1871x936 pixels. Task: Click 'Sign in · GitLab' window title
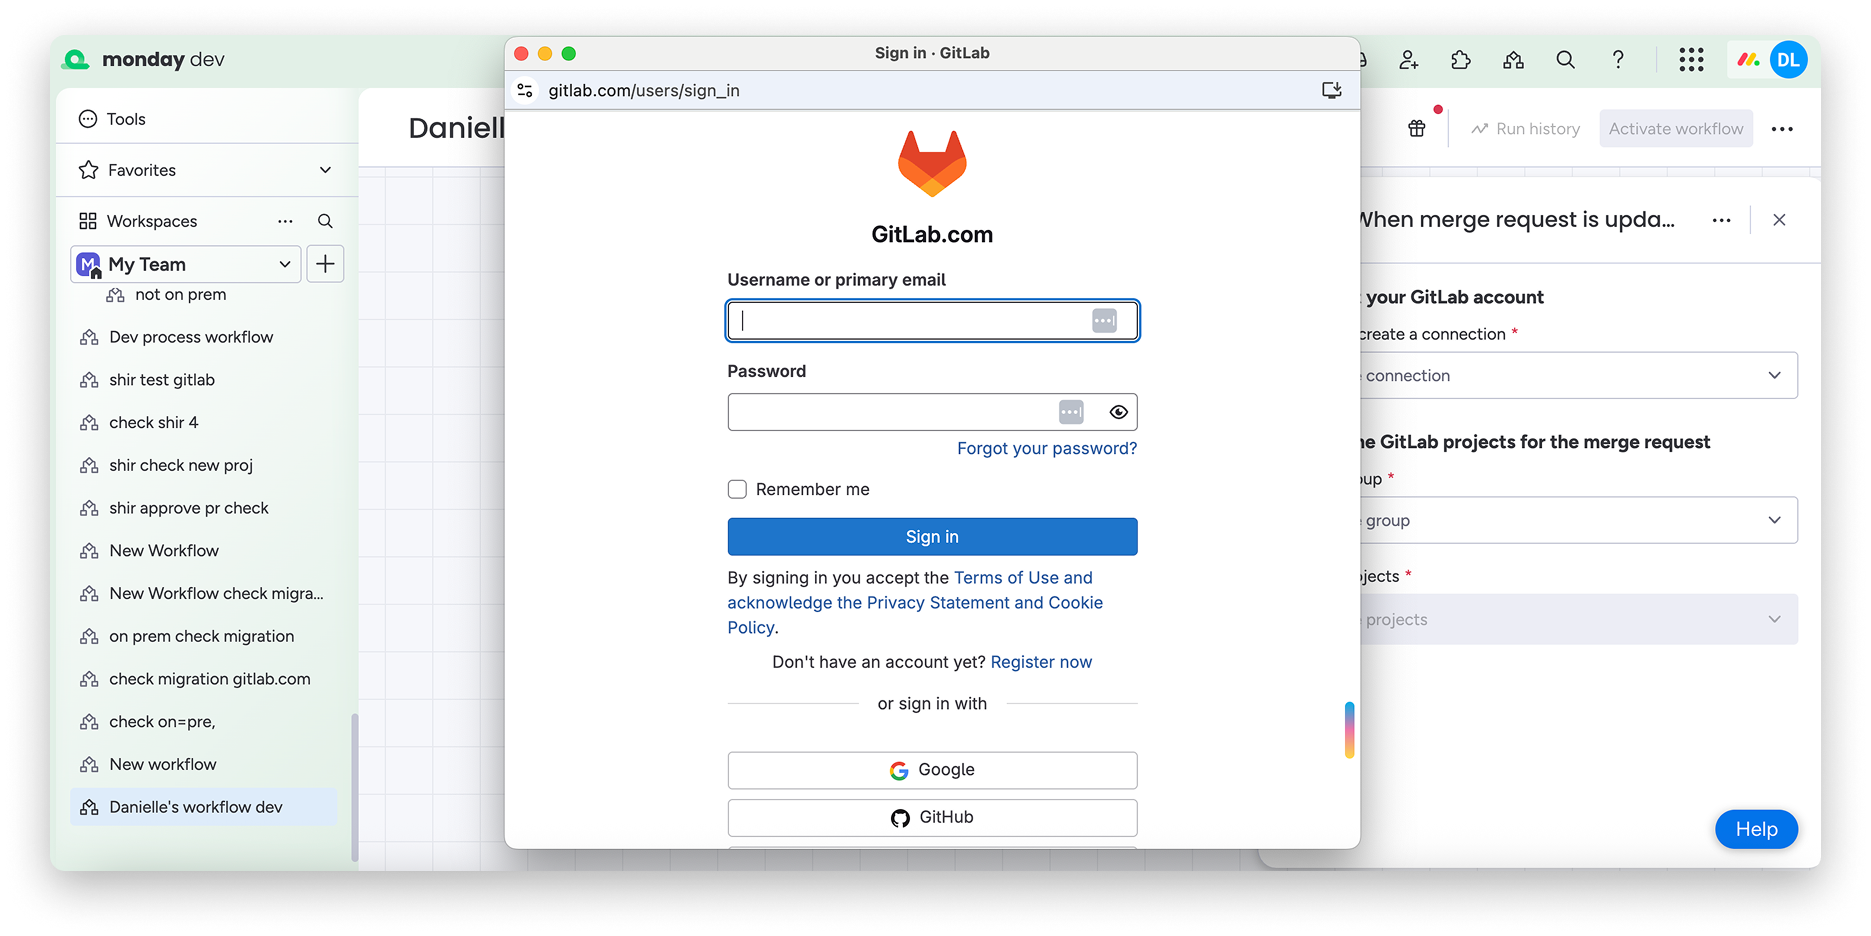pyautogui.click(x=932, y=53)
